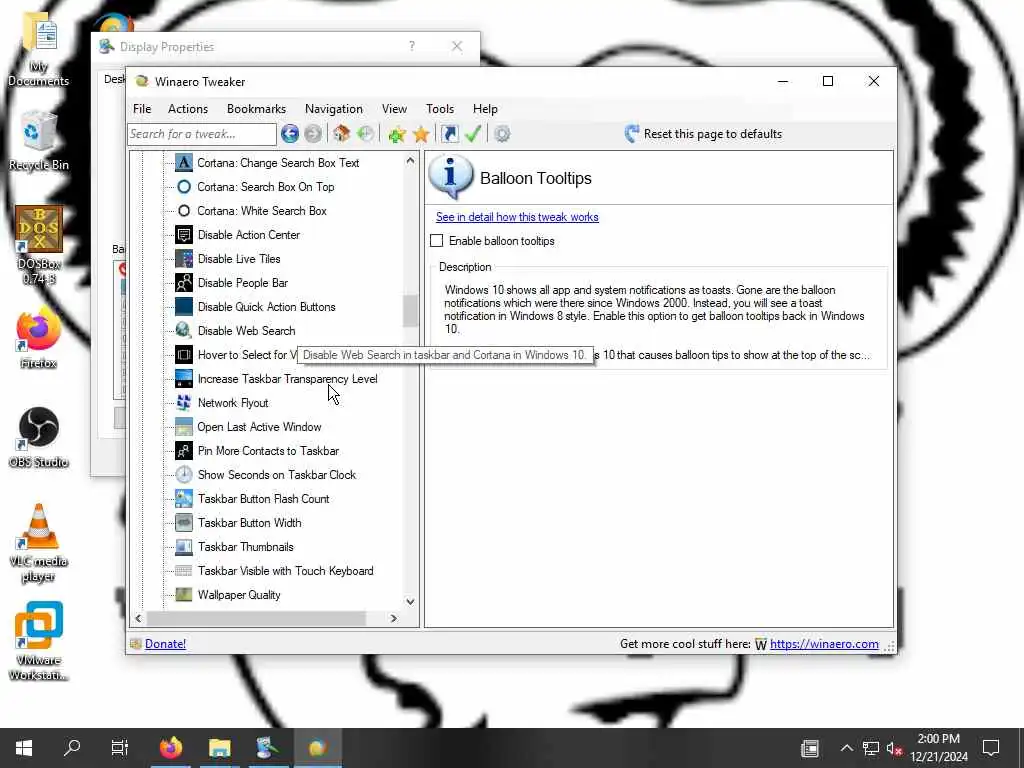
Task: Go to the Home page icon
Action: pos(342,134)
